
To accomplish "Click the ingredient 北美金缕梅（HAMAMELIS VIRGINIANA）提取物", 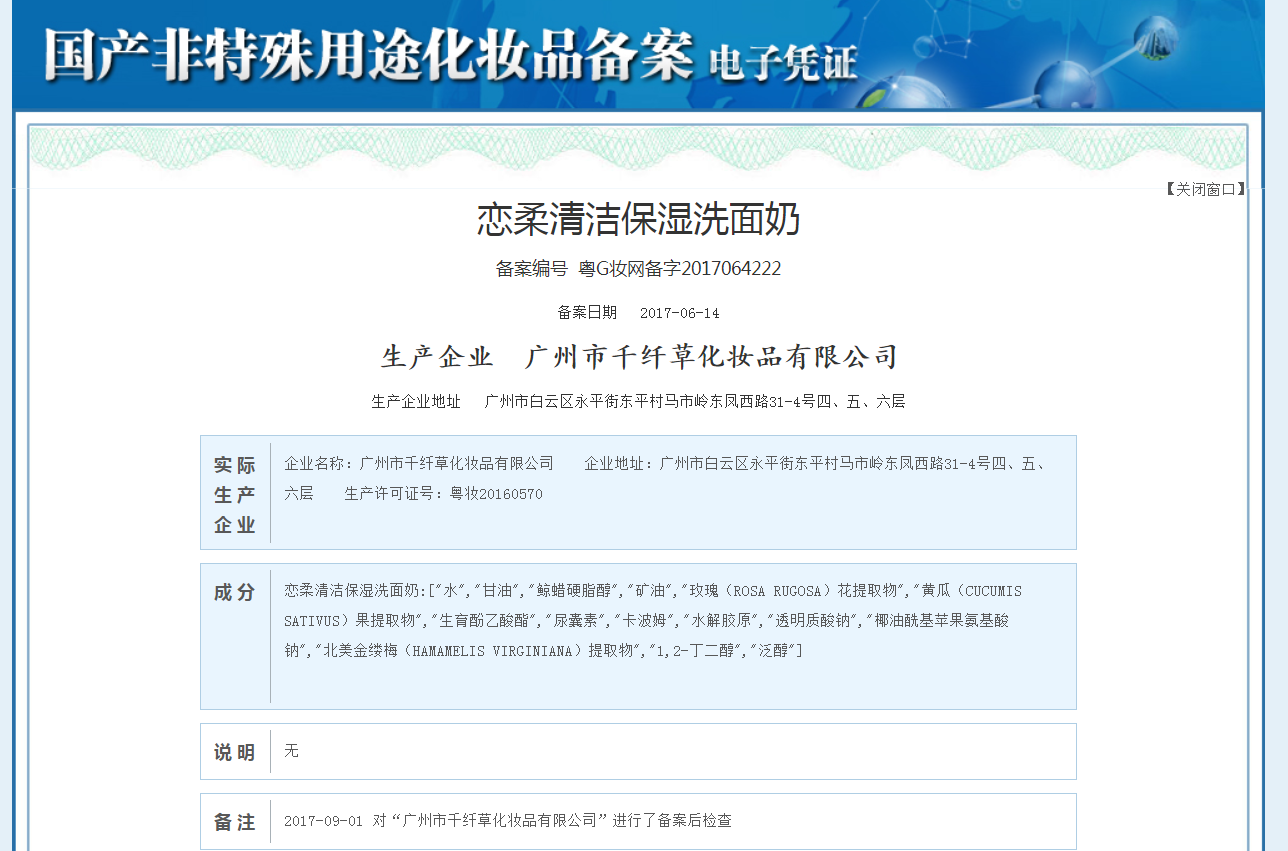I will point(479,651).
